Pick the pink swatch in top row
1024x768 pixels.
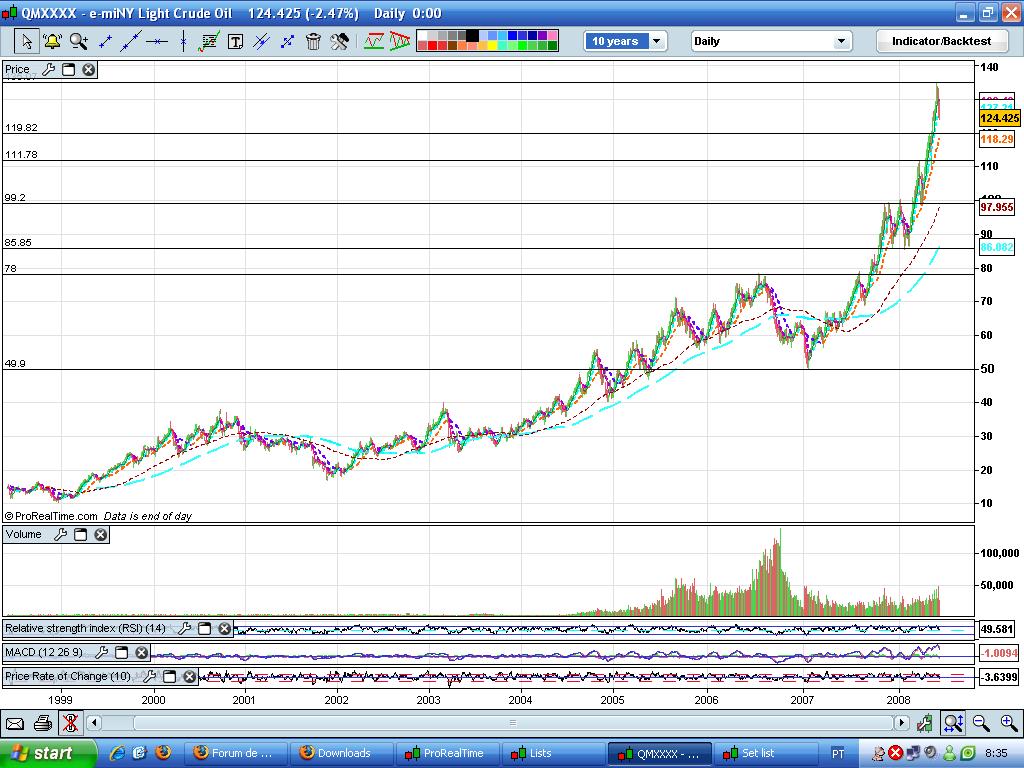click(552, 35)
